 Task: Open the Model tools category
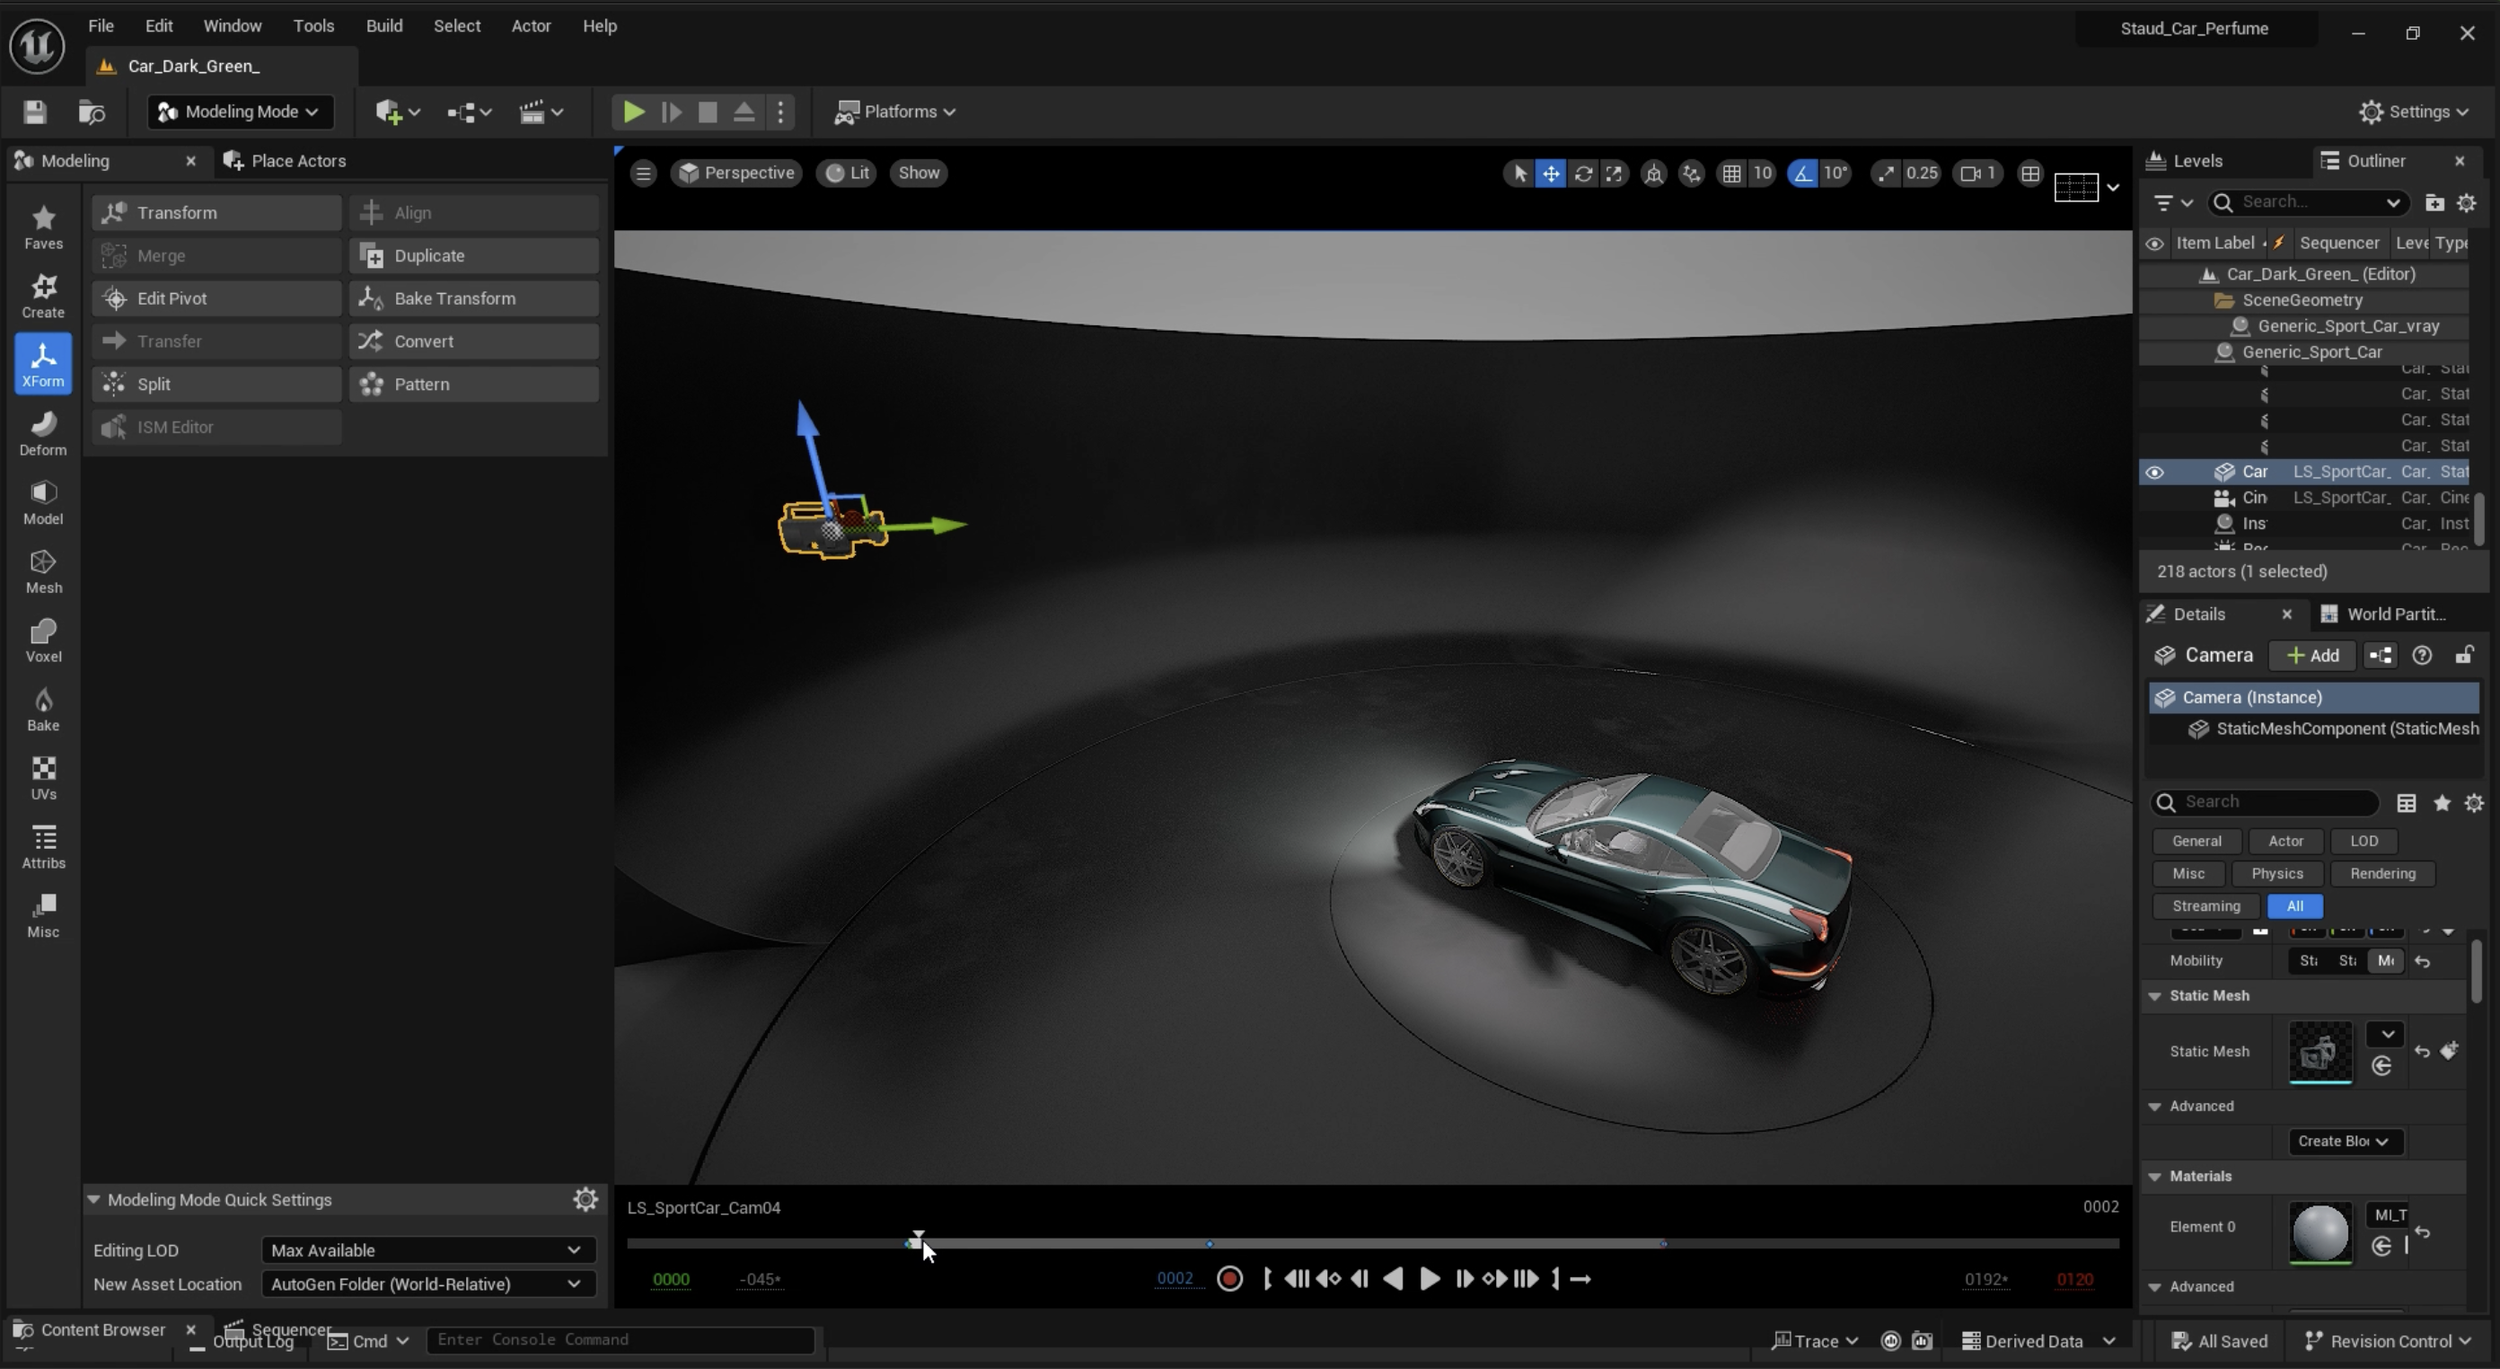point(43,502)
